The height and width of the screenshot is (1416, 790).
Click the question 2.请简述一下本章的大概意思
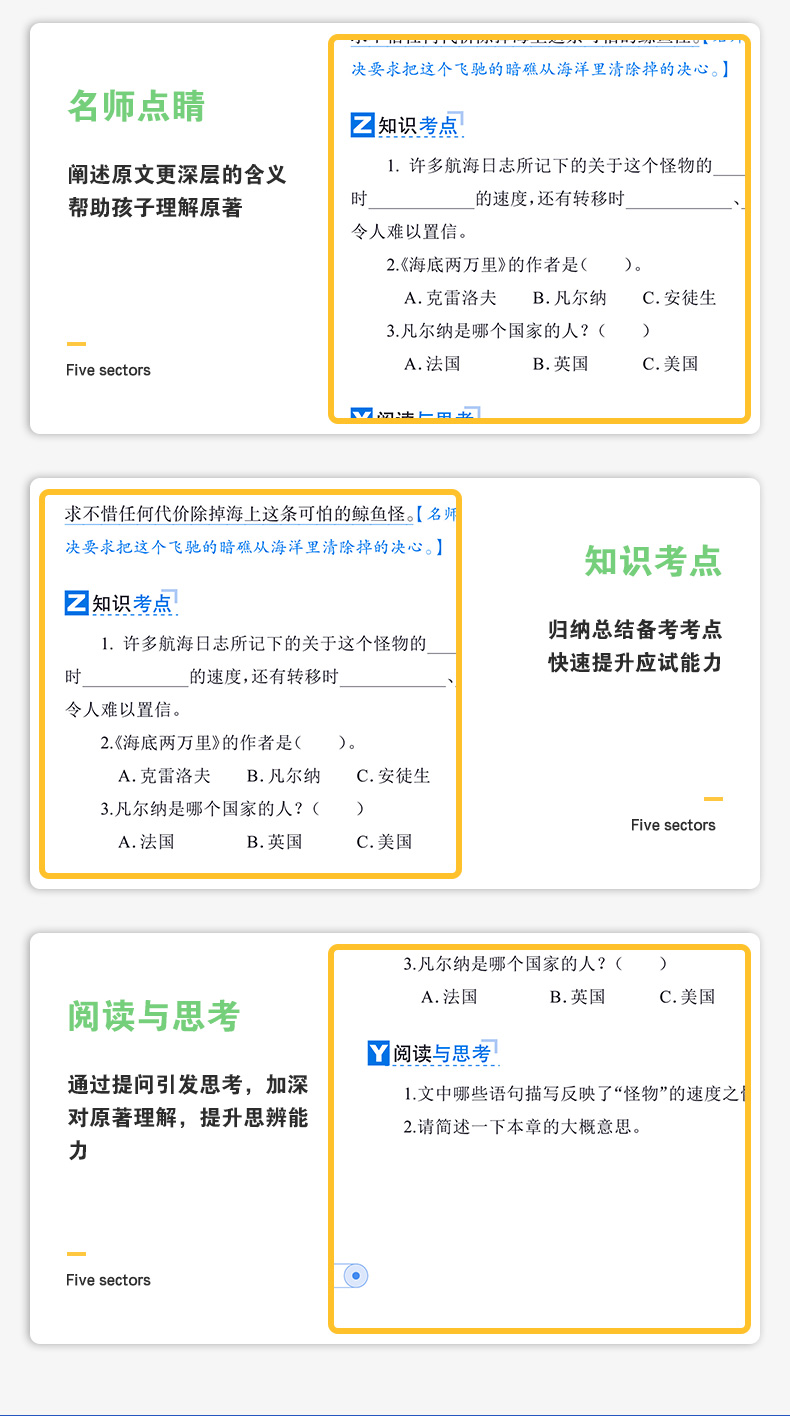pos(521,1127)
